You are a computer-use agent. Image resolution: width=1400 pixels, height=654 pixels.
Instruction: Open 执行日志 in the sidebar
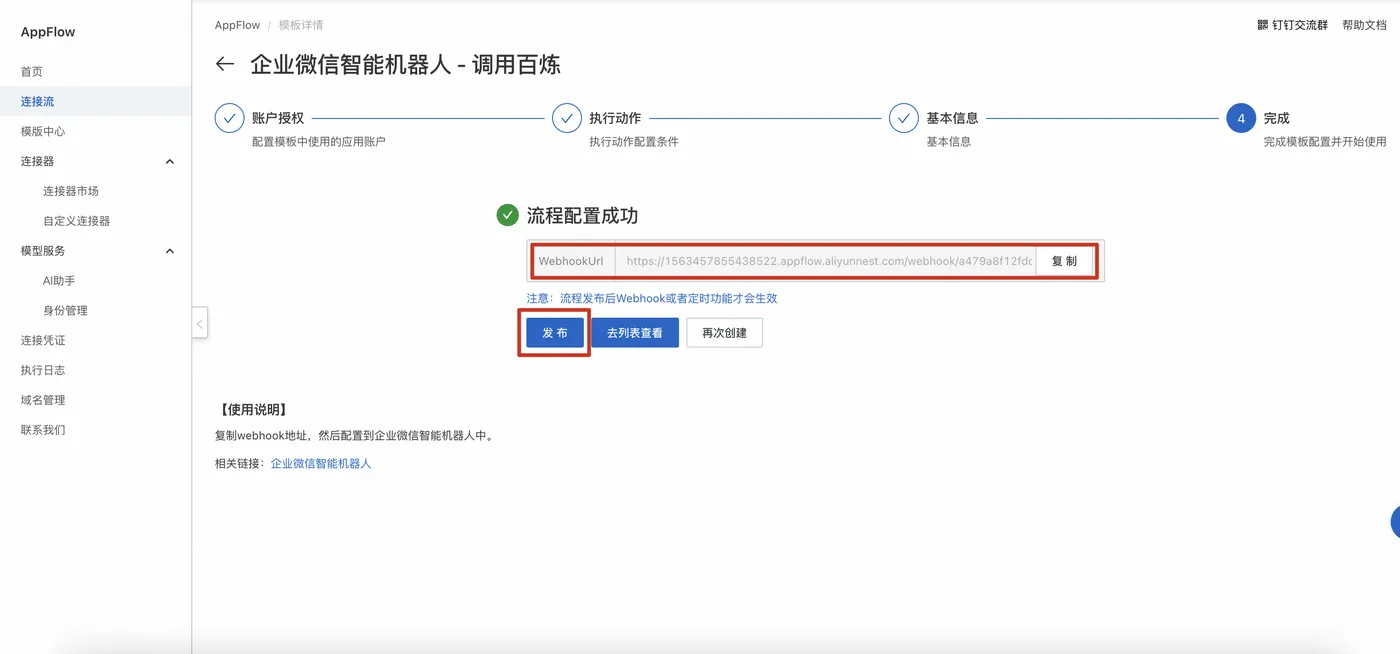(43, 370)
